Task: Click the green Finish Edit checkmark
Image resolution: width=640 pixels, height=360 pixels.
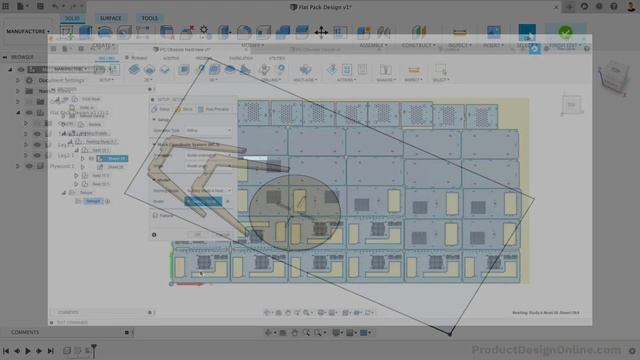Action: tap(565, 32)
